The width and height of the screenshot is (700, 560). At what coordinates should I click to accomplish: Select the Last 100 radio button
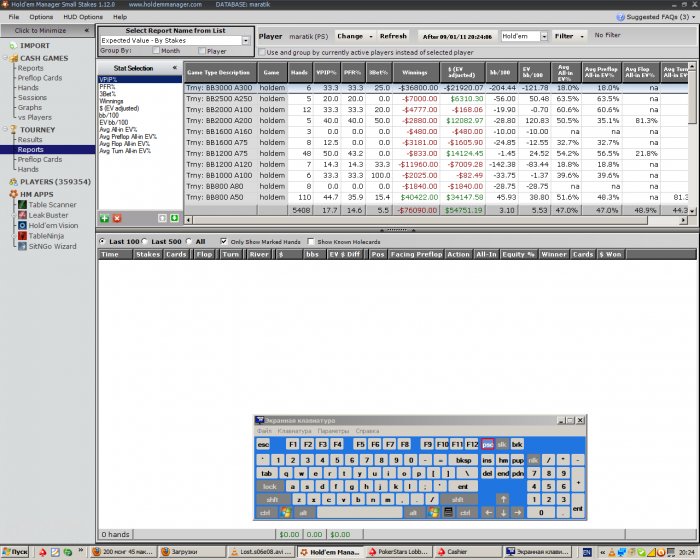pyautogui.click(x=102, y=241)
